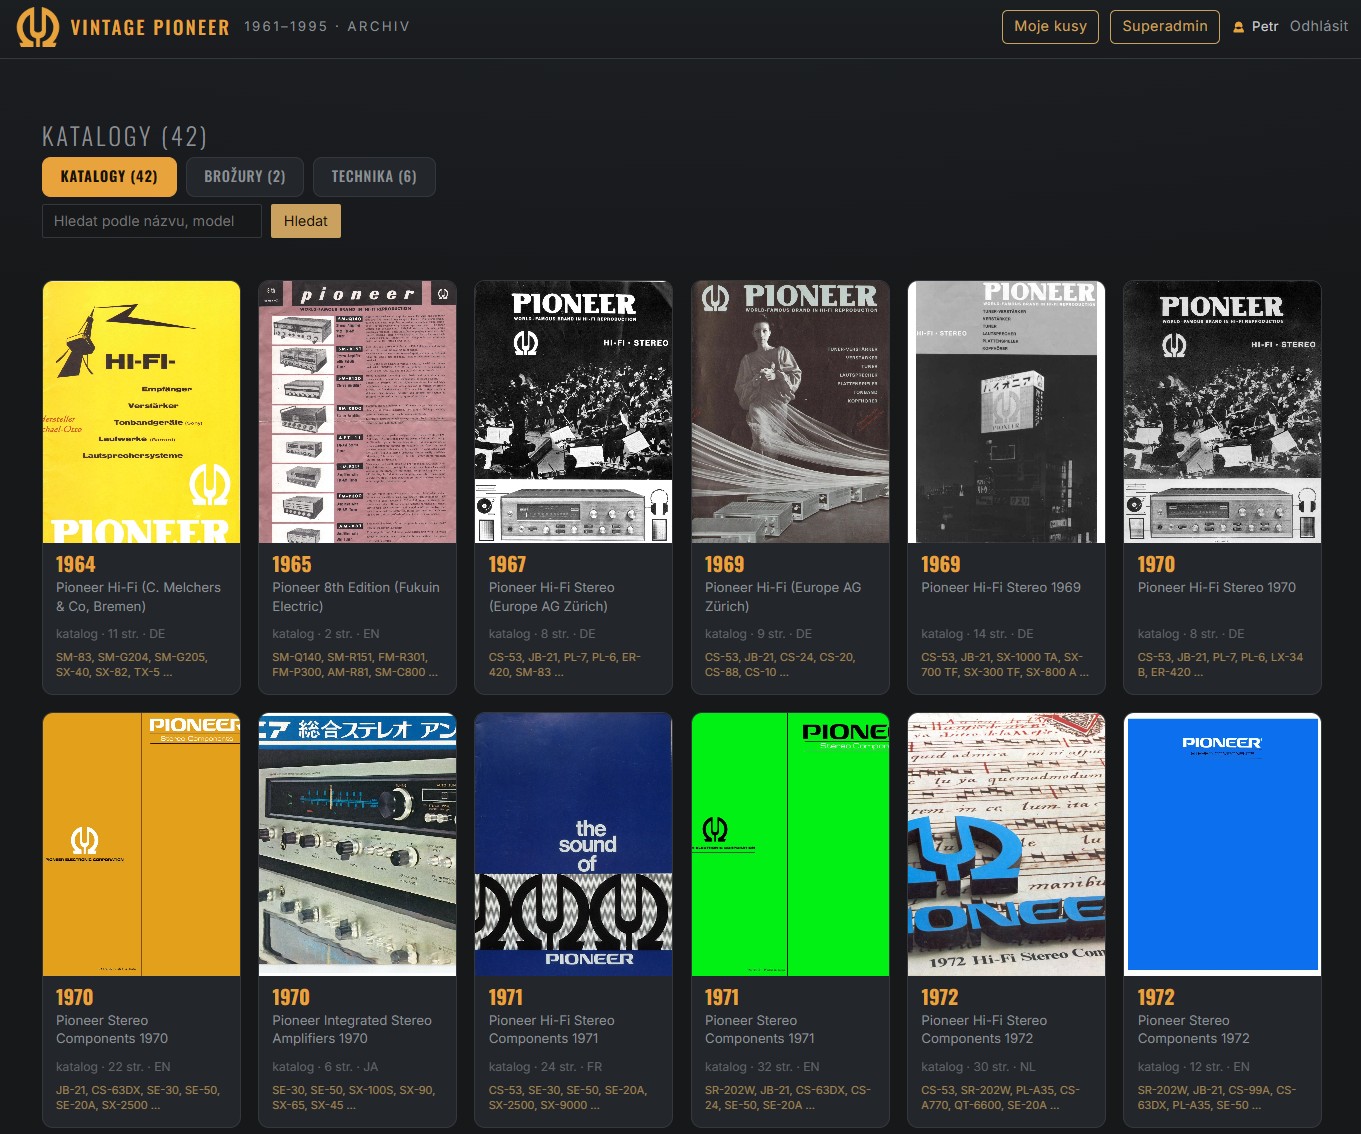This screenshot has height=1134, width=1361.
Task: Click the 1967 year heading
Action: tap(508, 564)
